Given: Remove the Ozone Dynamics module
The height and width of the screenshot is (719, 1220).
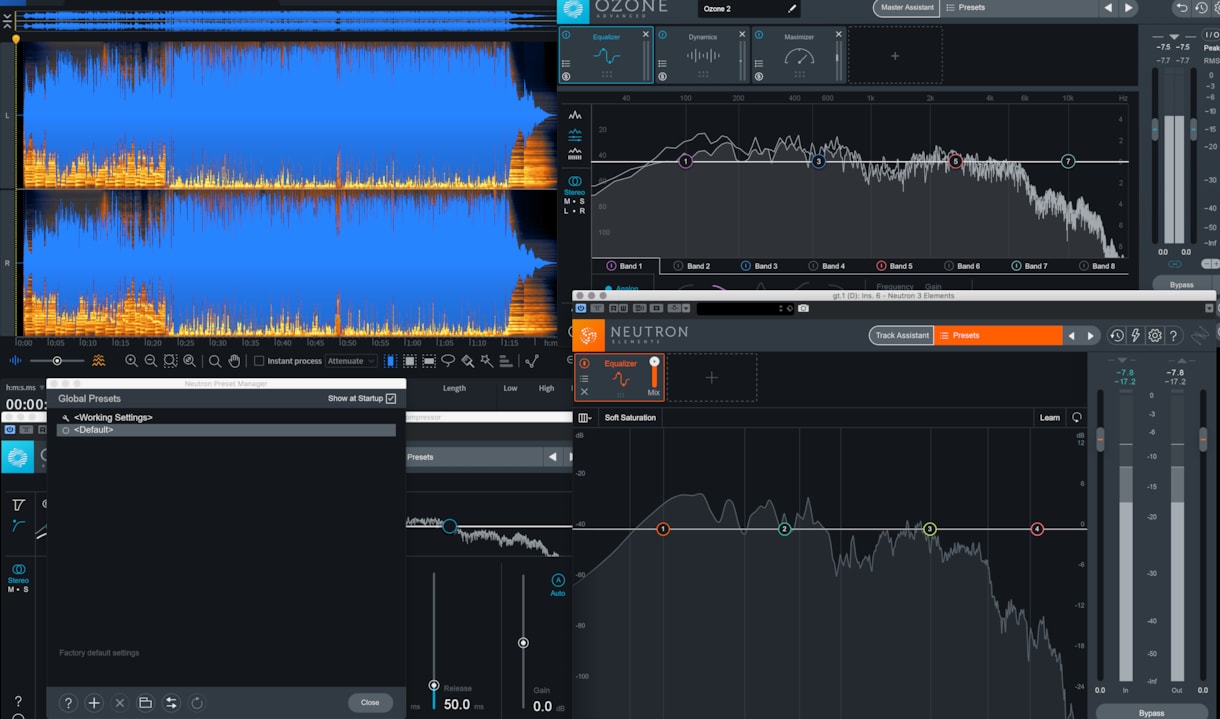Looking at the screenshot, I should [742, 34].
